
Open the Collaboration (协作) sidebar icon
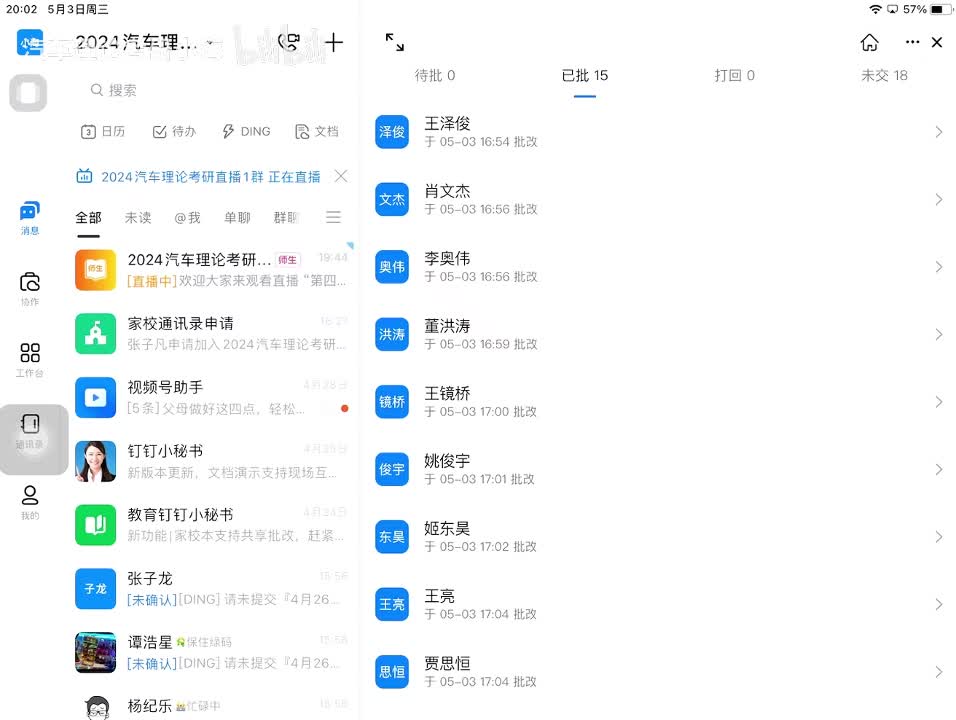(30, 289)
